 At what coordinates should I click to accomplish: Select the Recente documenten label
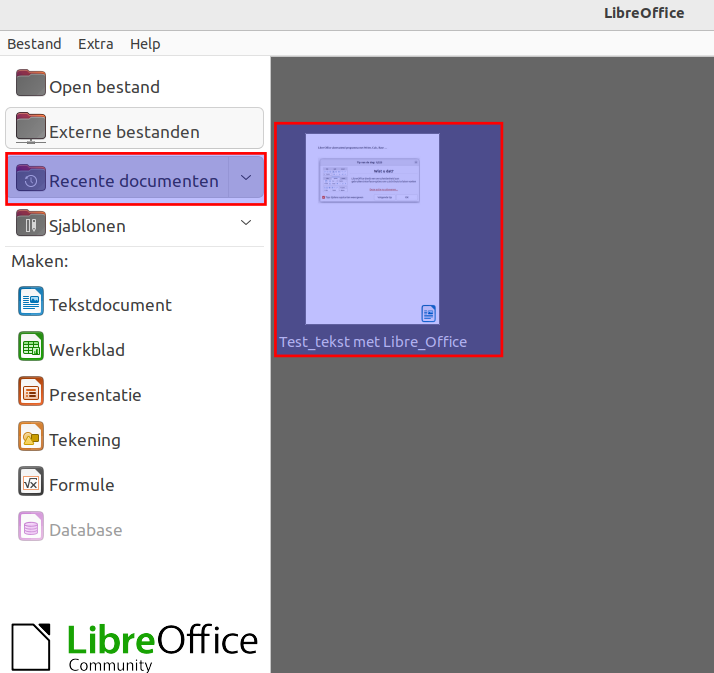pos(134,181)
